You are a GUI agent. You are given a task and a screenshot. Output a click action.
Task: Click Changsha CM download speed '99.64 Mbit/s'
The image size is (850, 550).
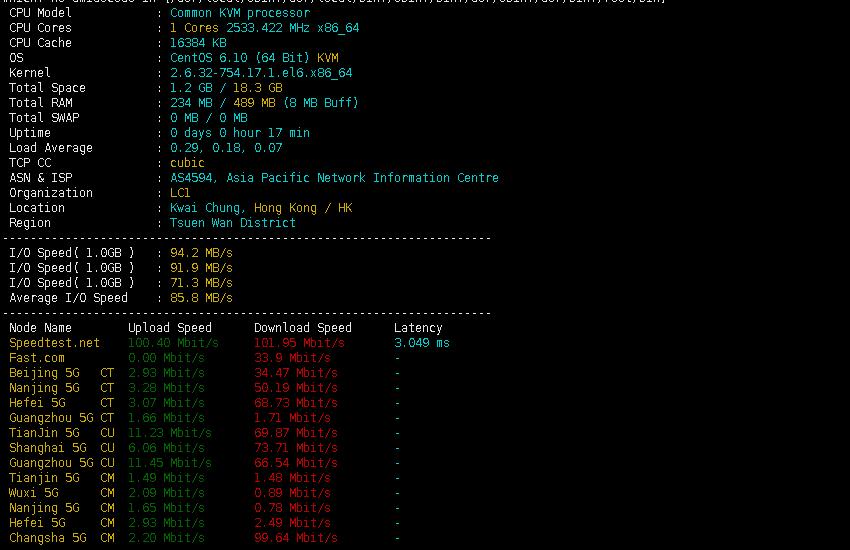click(x=296, y=538)
